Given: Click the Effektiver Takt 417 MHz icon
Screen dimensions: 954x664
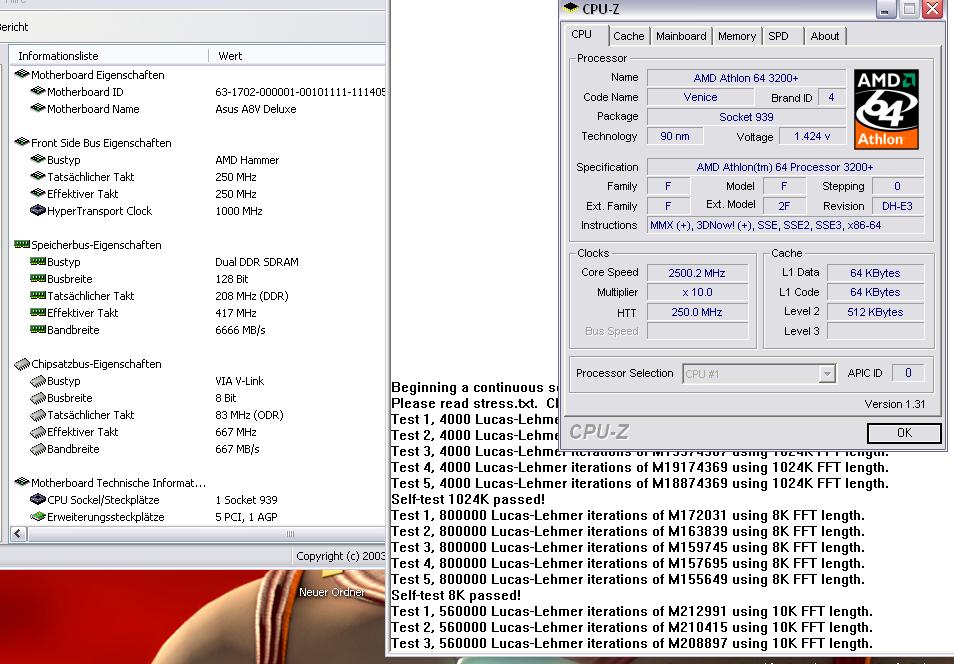Looking at the screenshot, I should pyautogui.click(x=38, y=313).
